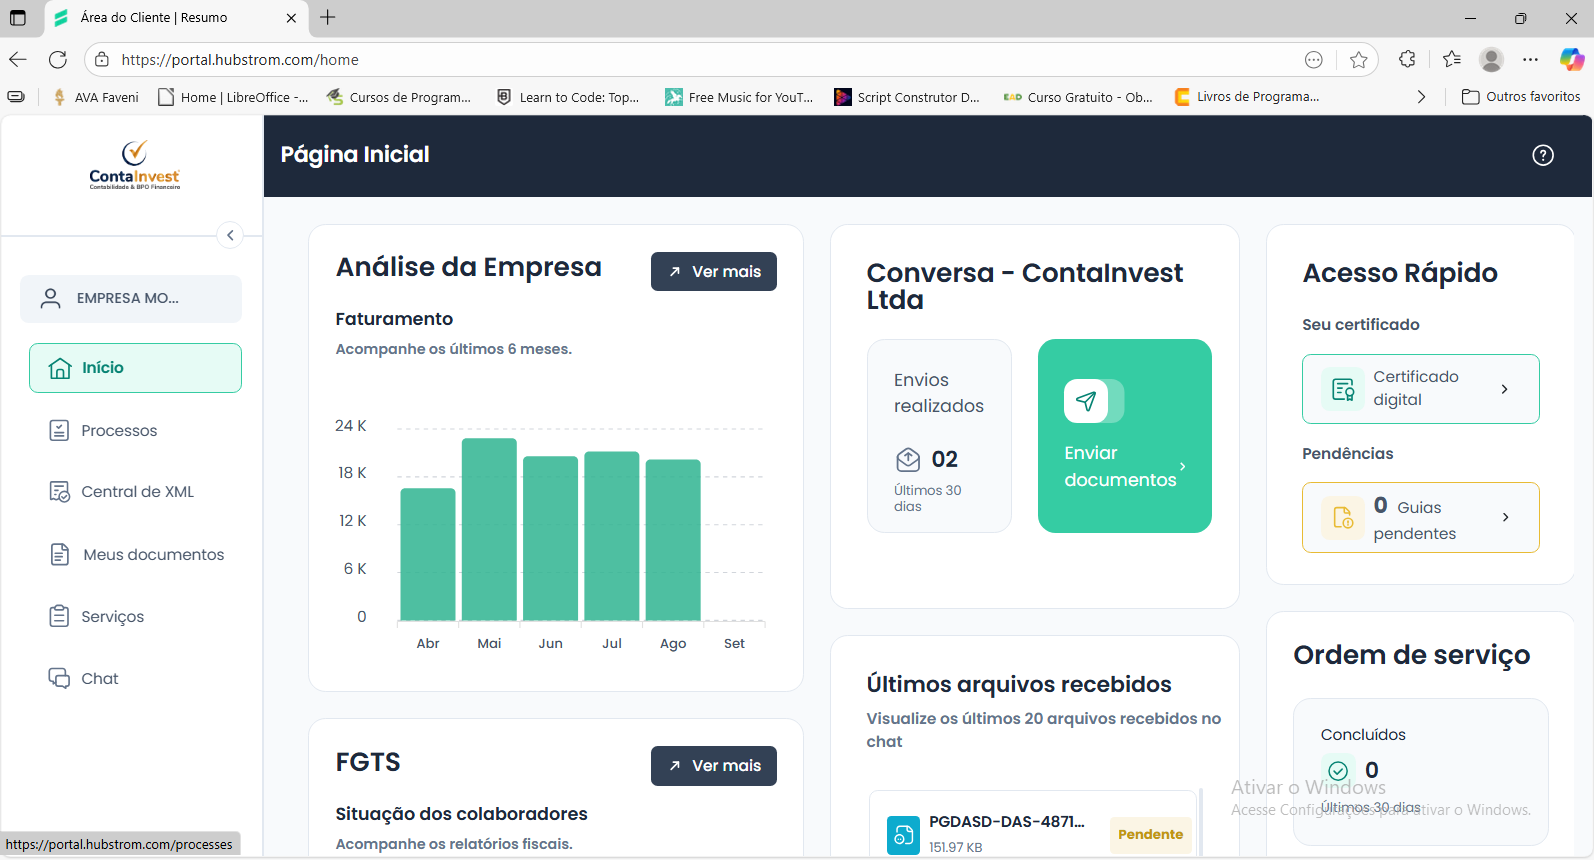
Task: Collapse the sidebar with the chevron button
Action: pos(230,235)
